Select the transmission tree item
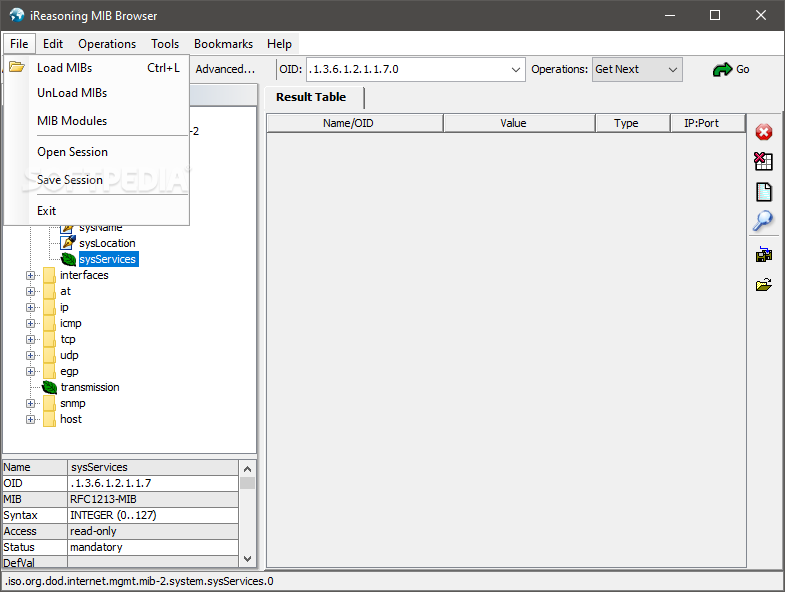 click(90, 387)
